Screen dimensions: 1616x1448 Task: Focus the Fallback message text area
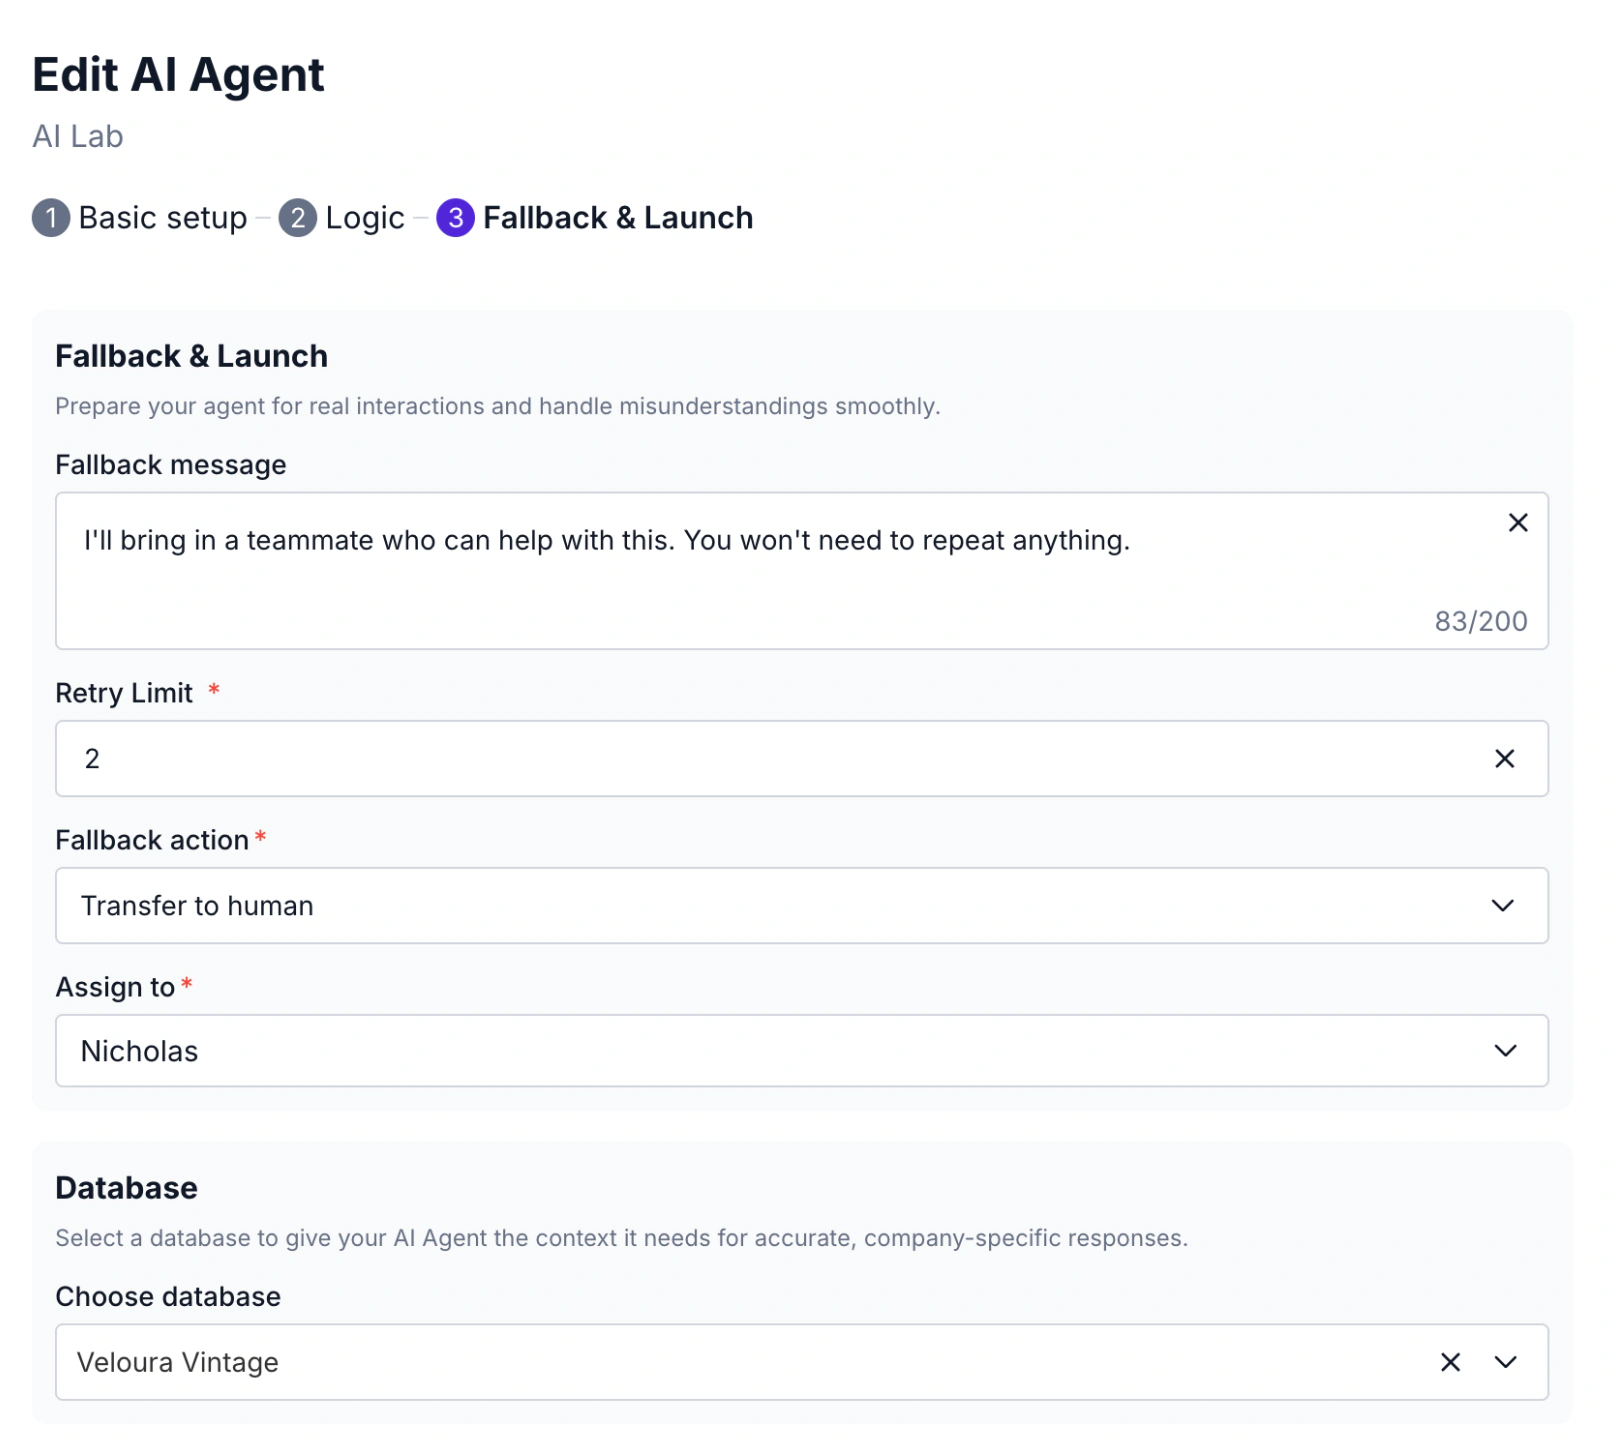pyautogui.click(x=801, y=570)
